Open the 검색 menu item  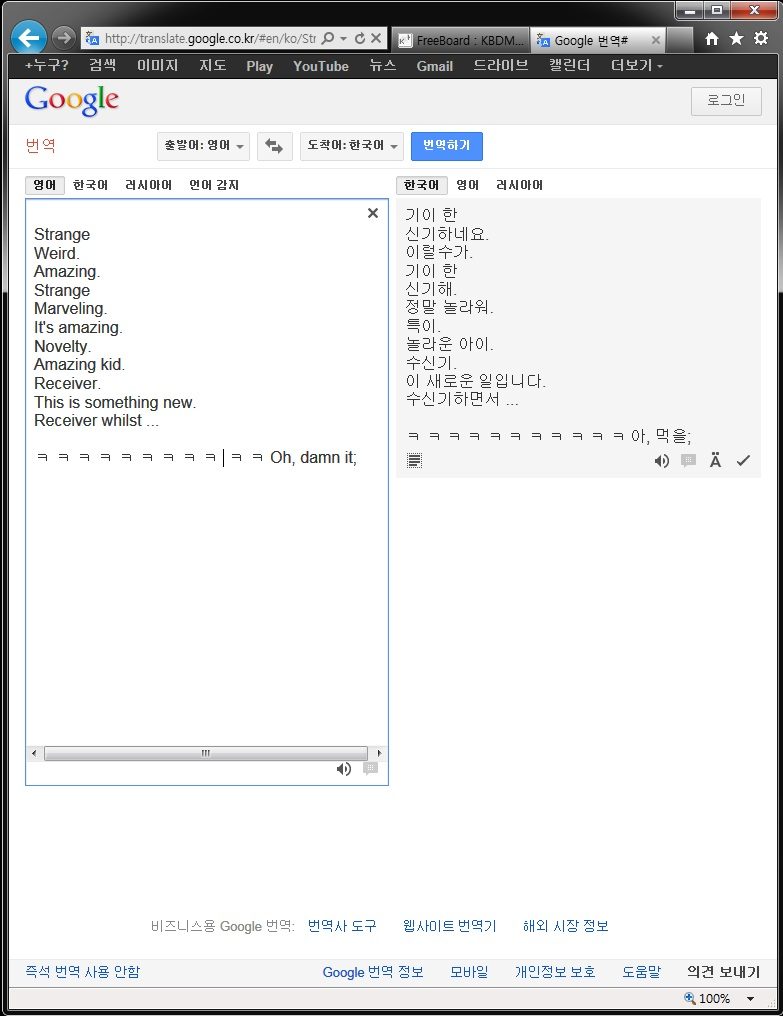click(x=102, y=65)
